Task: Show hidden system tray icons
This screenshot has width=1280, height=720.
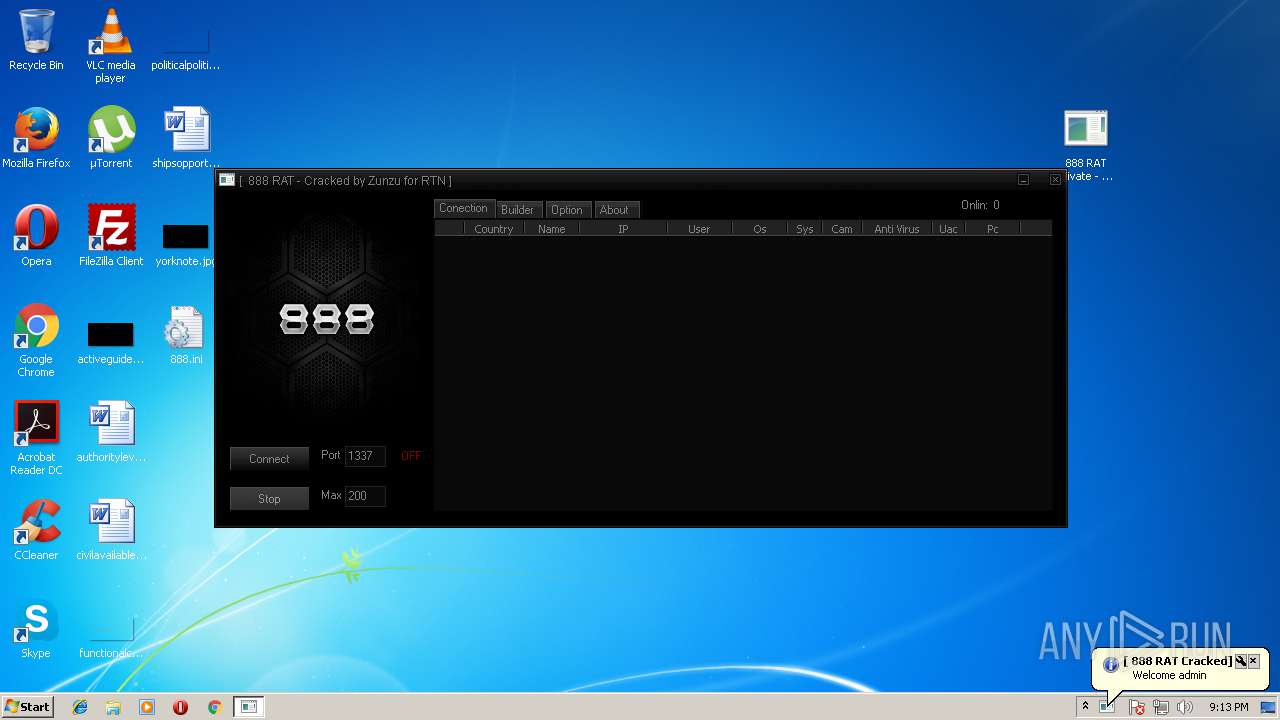Action: pyautogui.click(x=1085, y=707)
